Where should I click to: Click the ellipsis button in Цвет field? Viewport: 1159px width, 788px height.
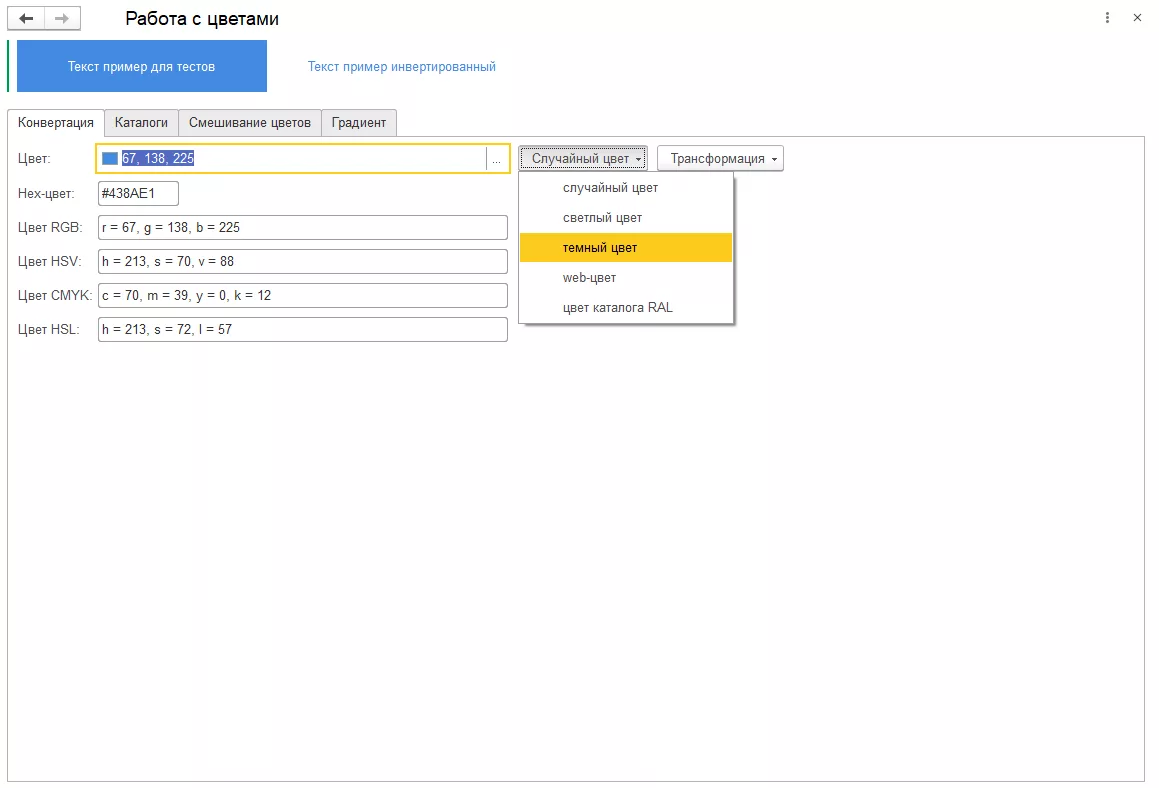point(496,159)
